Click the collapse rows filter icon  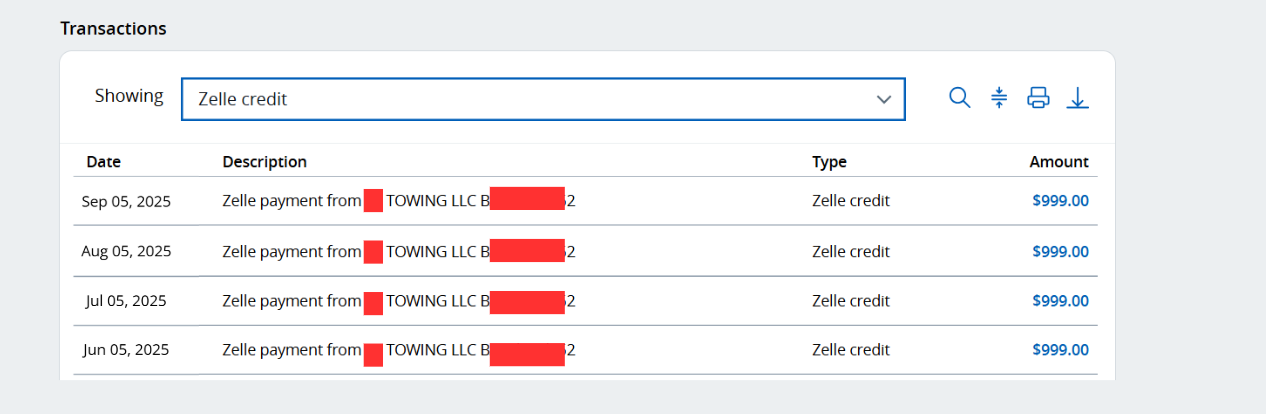click(999, 98)
